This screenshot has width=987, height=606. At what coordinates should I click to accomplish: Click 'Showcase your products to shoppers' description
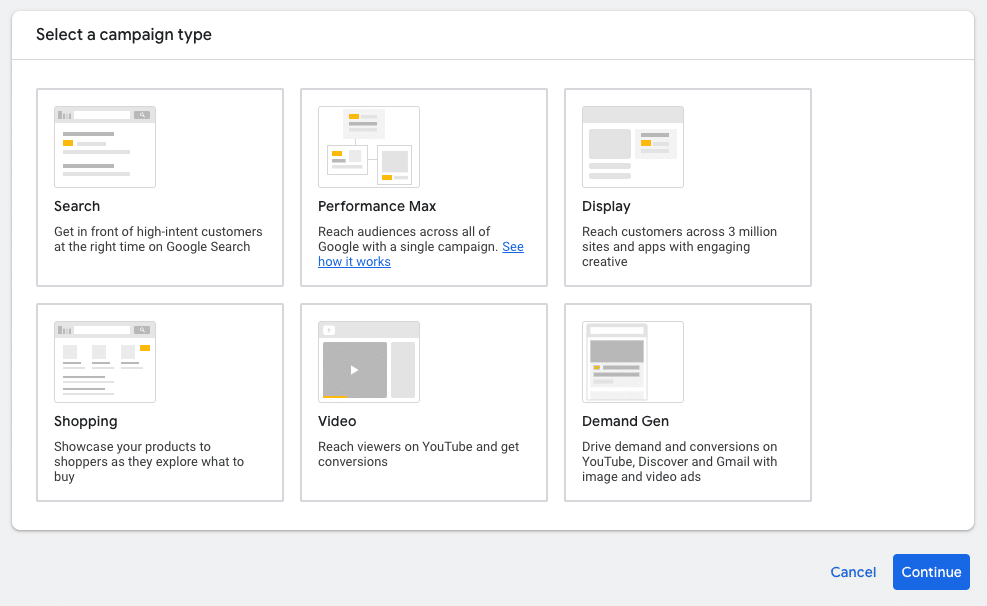coord(149,462)
